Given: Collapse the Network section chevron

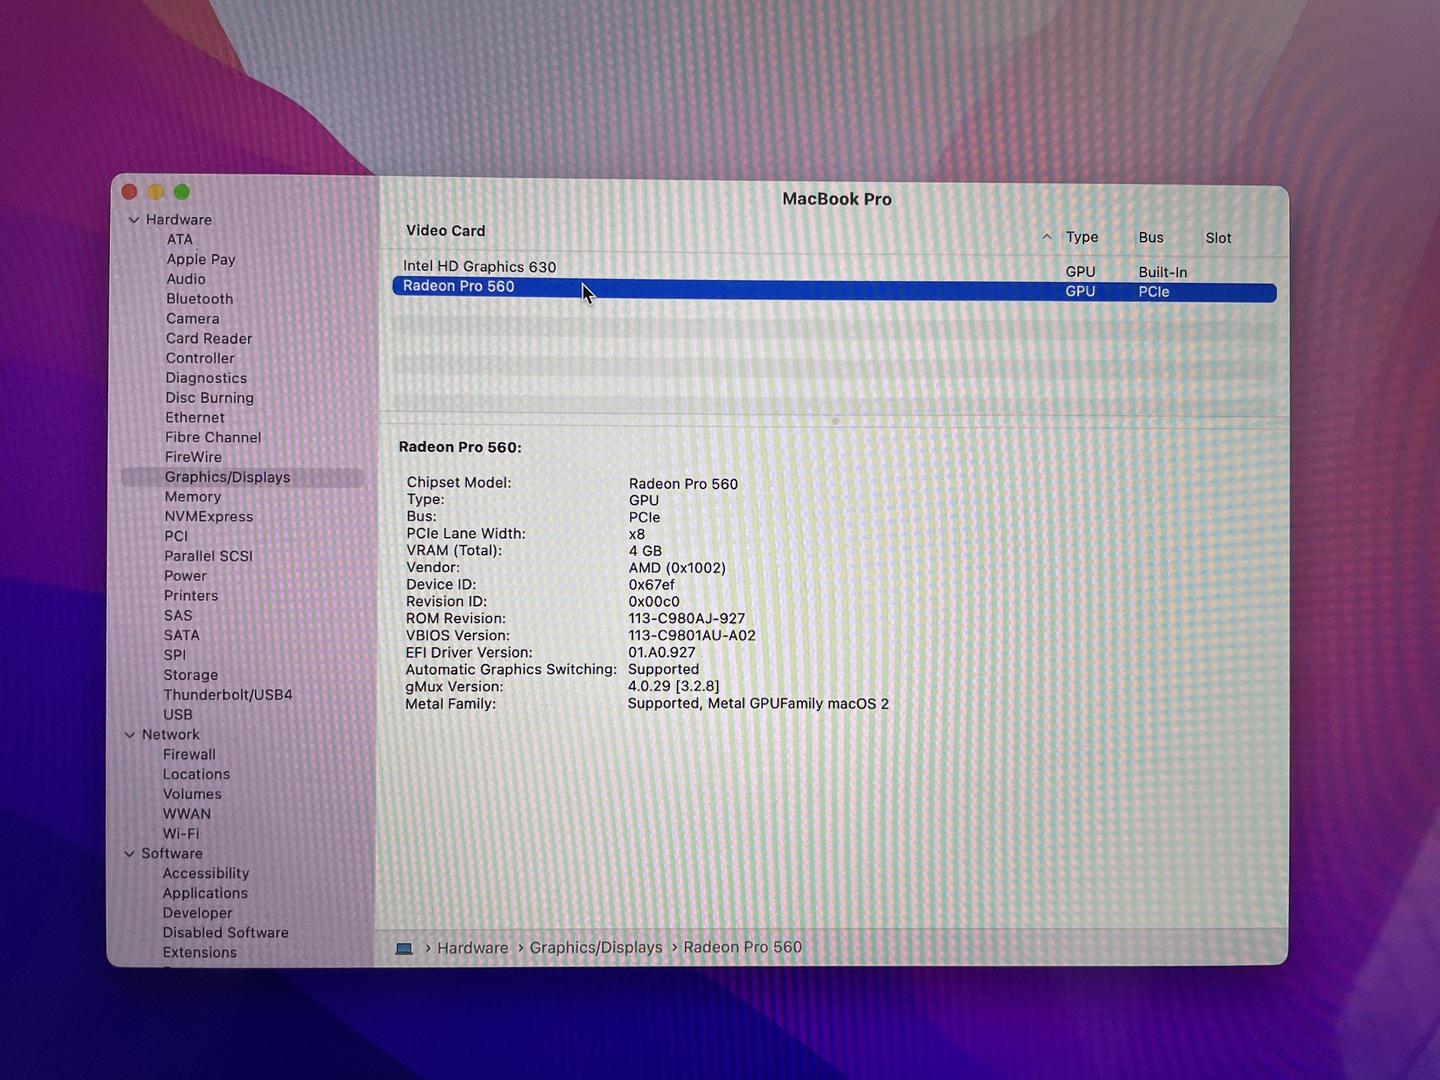Looking at the screenshot, I should click(130, 735).
